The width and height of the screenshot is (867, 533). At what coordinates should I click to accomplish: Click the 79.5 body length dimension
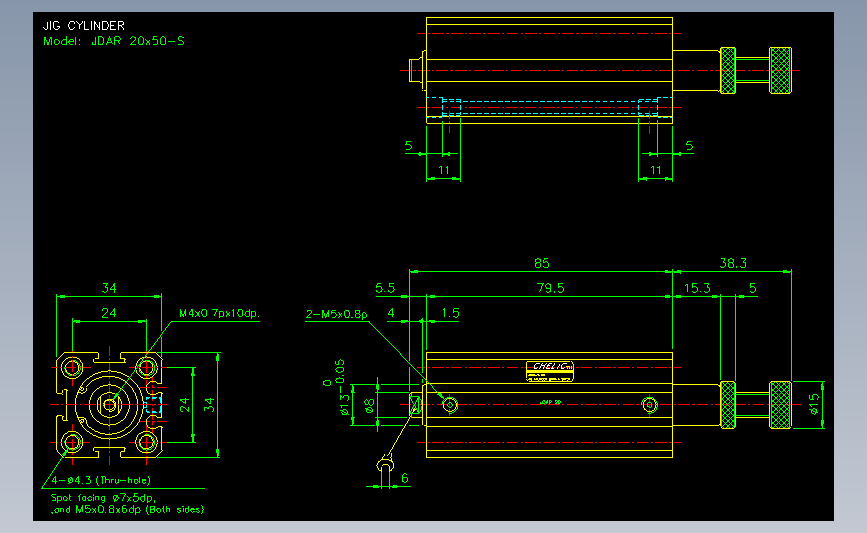550,288
